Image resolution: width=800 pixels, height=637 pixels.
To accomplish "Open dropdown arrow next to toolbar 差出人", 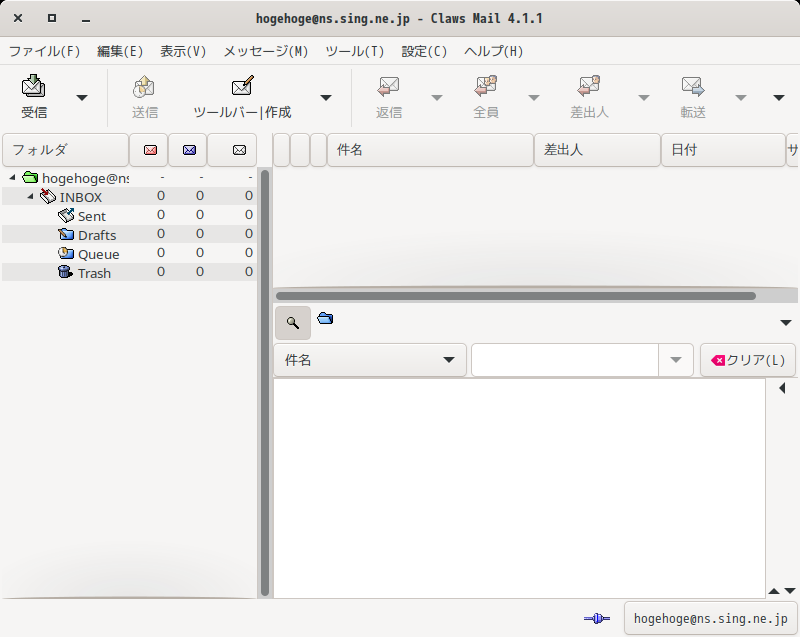I will 644,97.
